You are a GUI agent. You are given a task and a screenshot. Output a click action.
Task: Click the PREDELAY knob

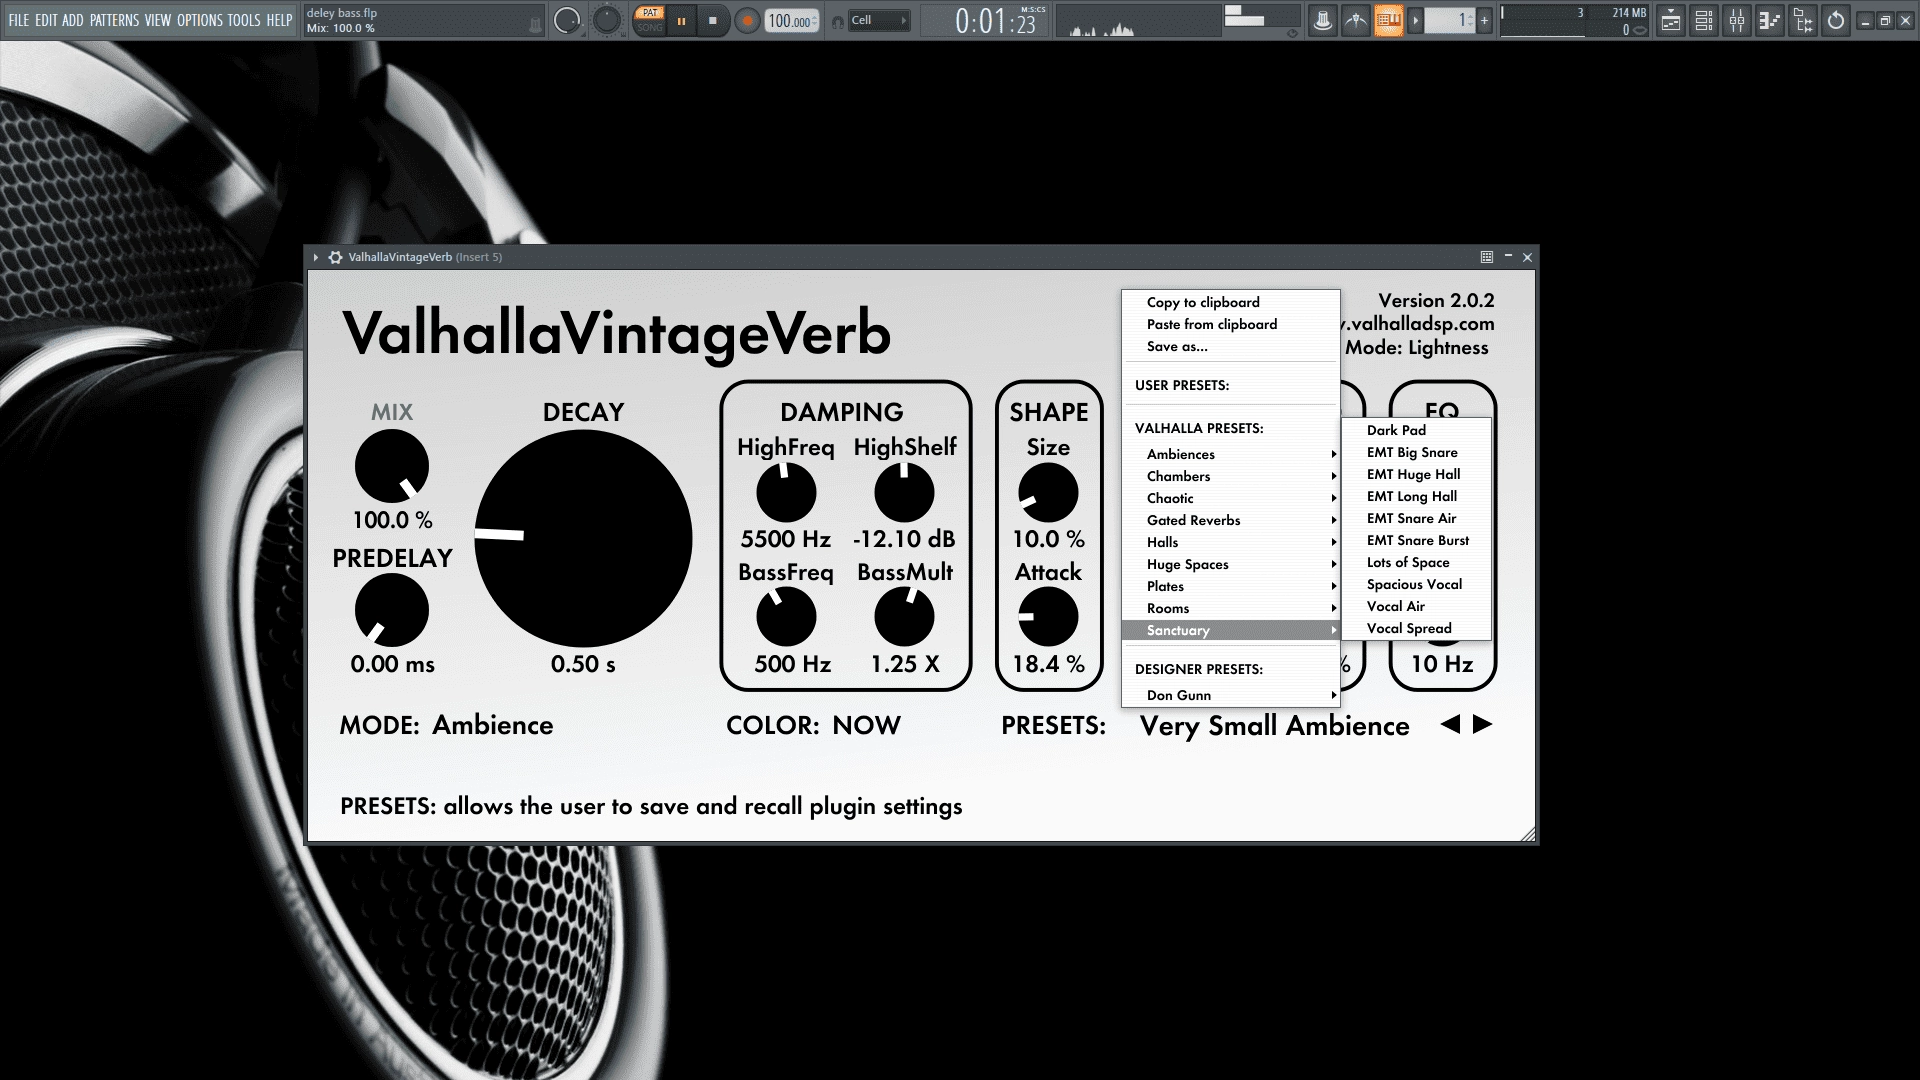(392, 610)
